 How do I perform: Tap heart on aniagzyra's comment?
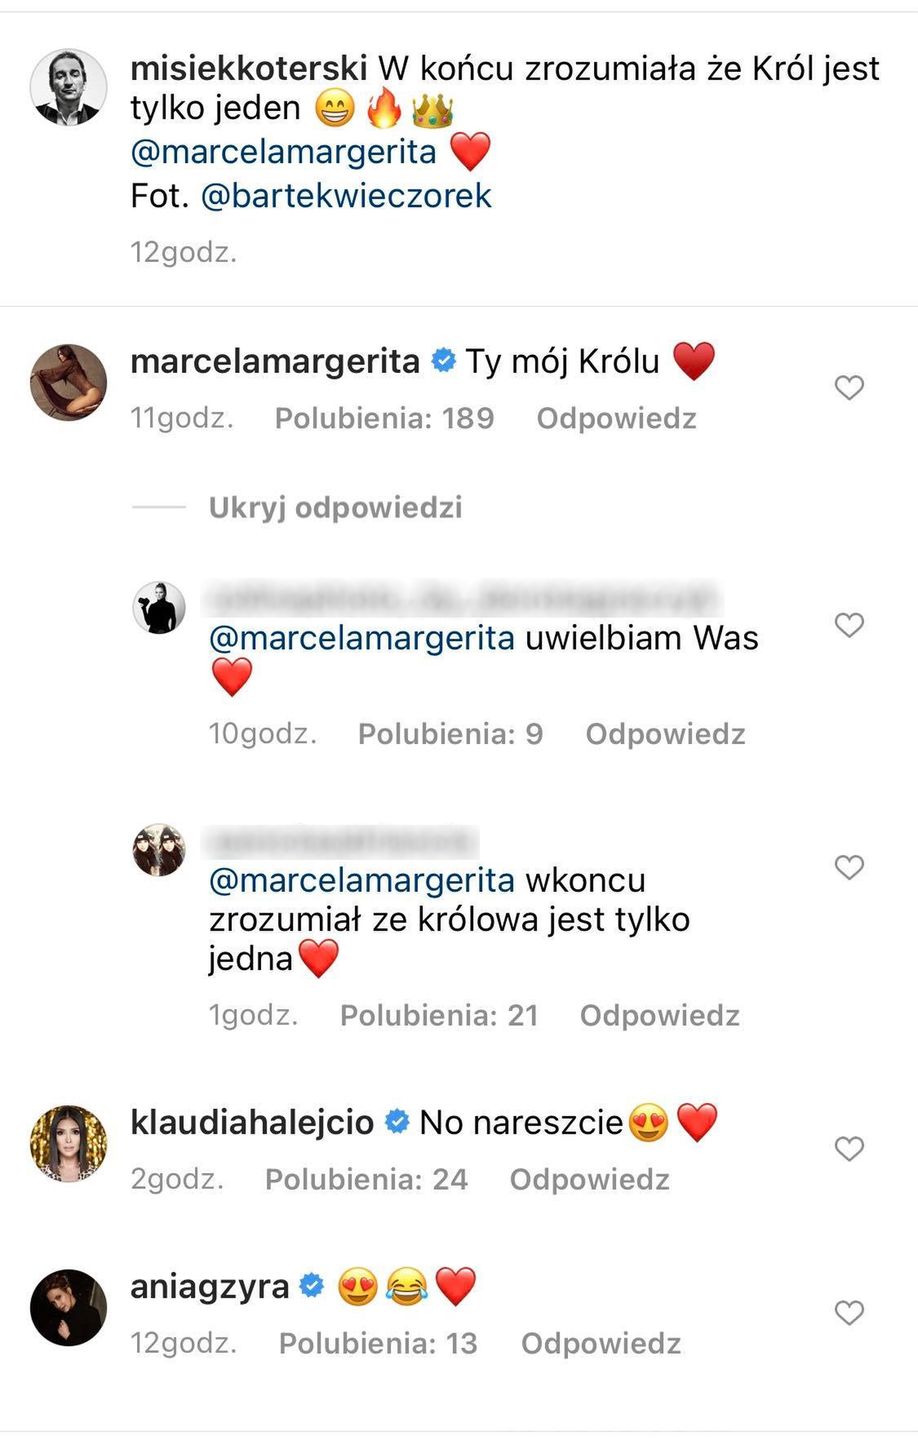pos(848,1312)
